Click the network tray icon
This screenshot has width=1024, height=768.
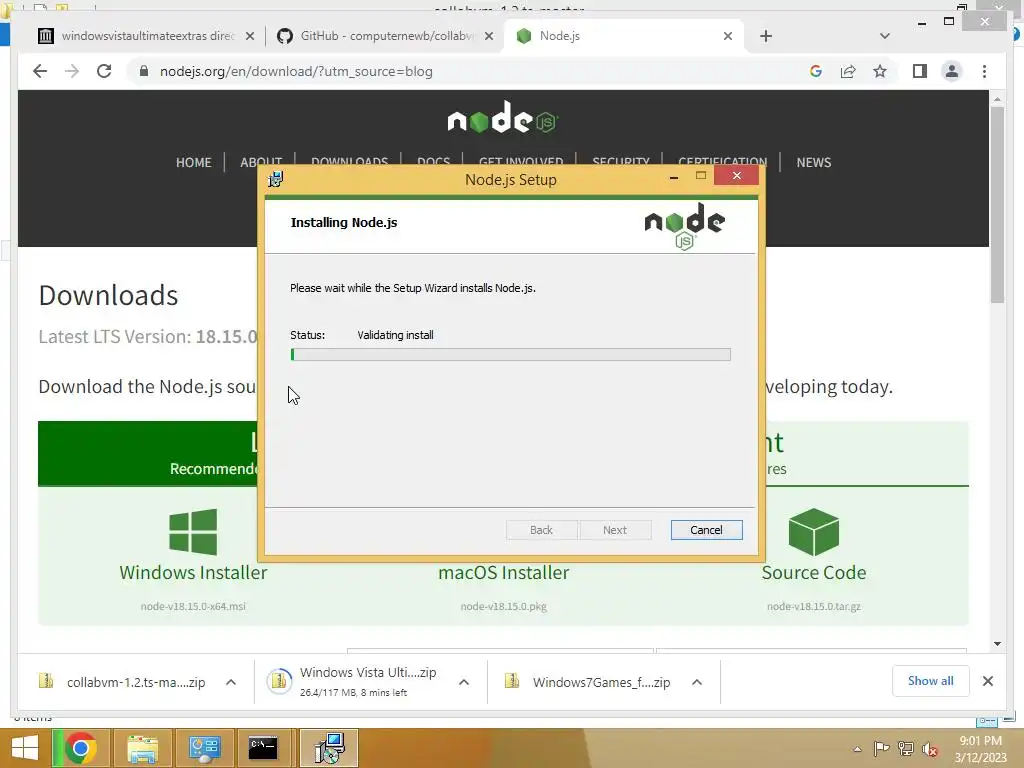tap(906, 748)
